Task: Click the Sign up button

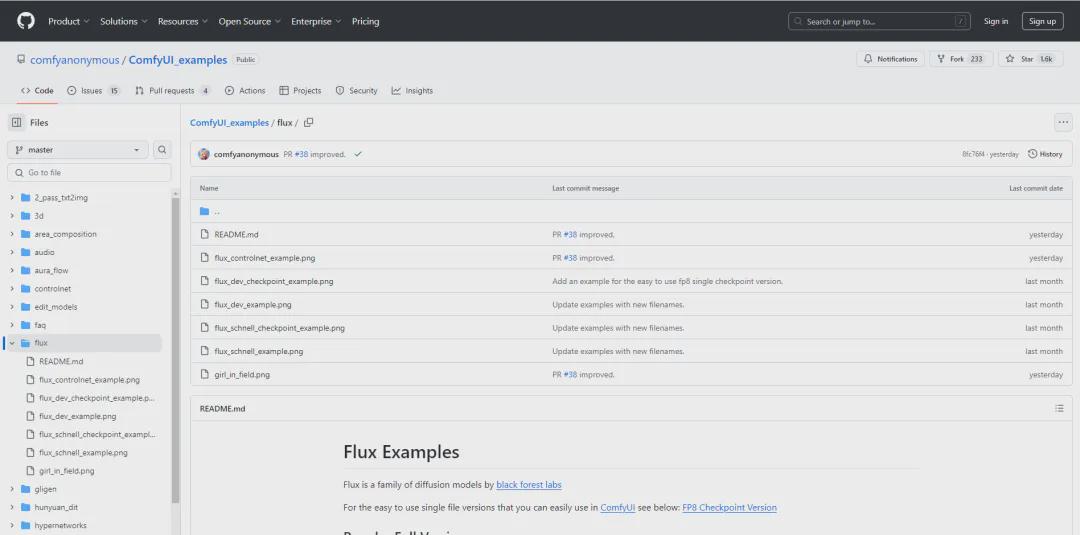Action: (x=1042, y=21)
